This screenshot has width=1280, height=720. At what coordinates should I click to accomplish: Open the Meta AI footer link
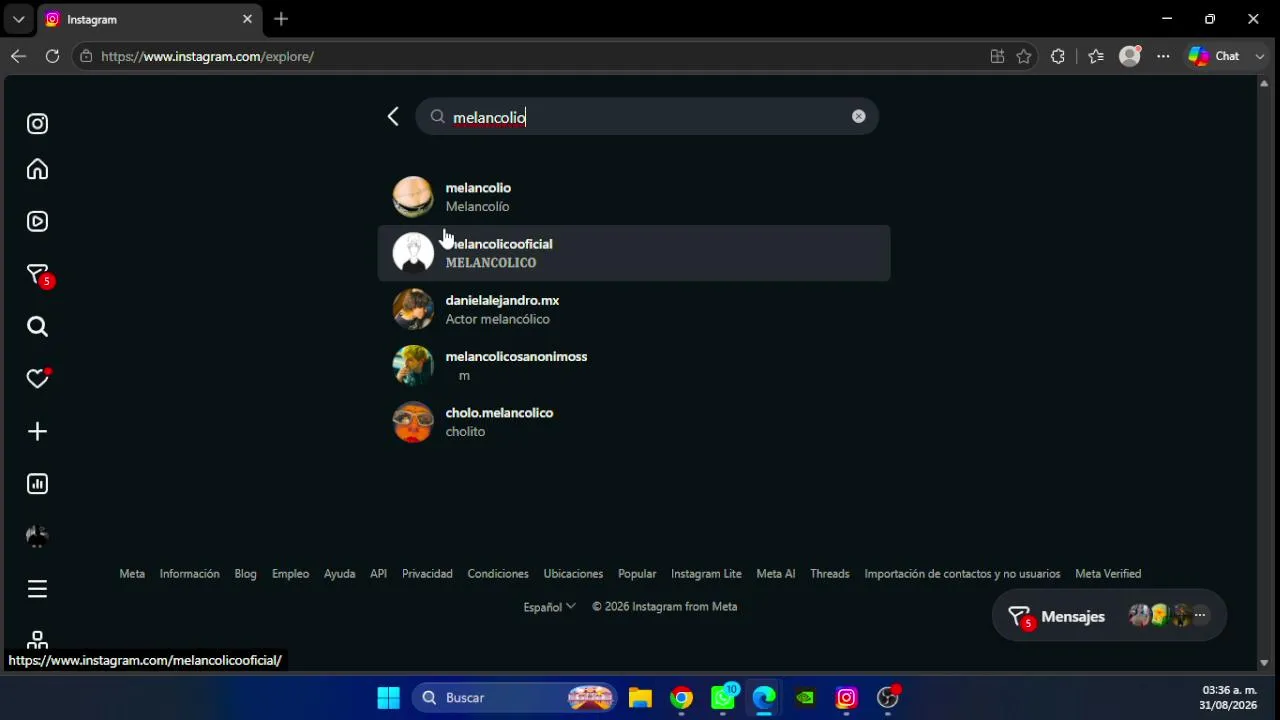tap(776, 574)
